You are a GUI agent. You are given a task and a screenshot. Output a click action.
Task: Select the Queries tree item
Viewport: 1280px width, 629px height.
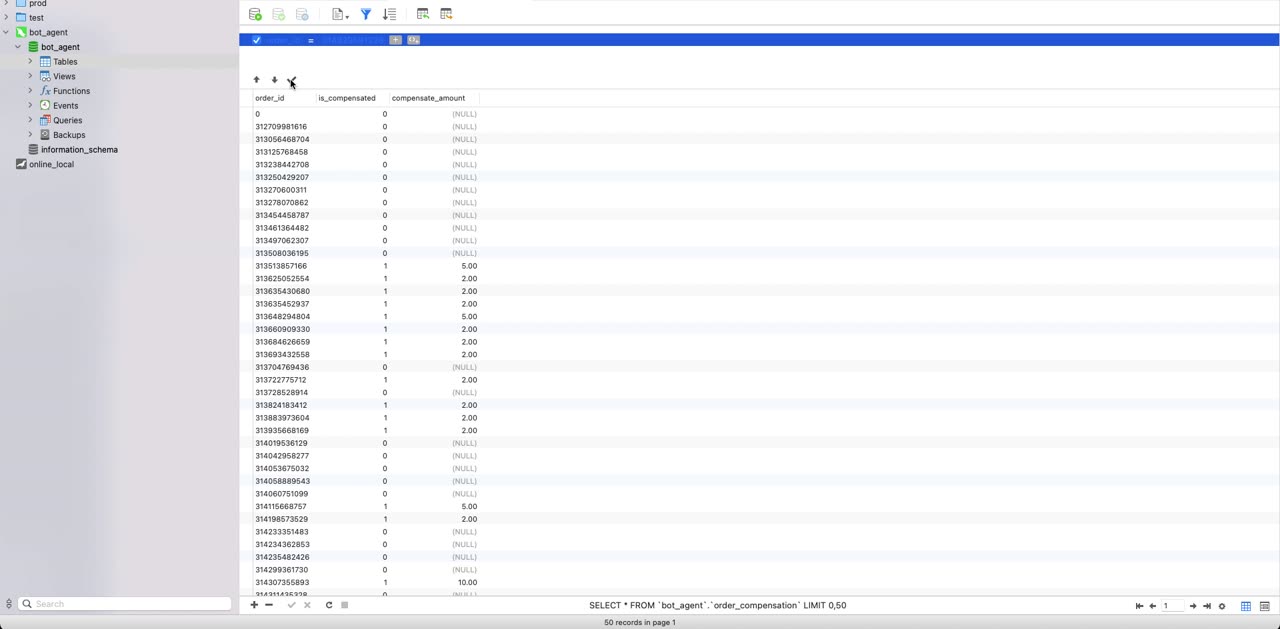[x=68, y=120]
